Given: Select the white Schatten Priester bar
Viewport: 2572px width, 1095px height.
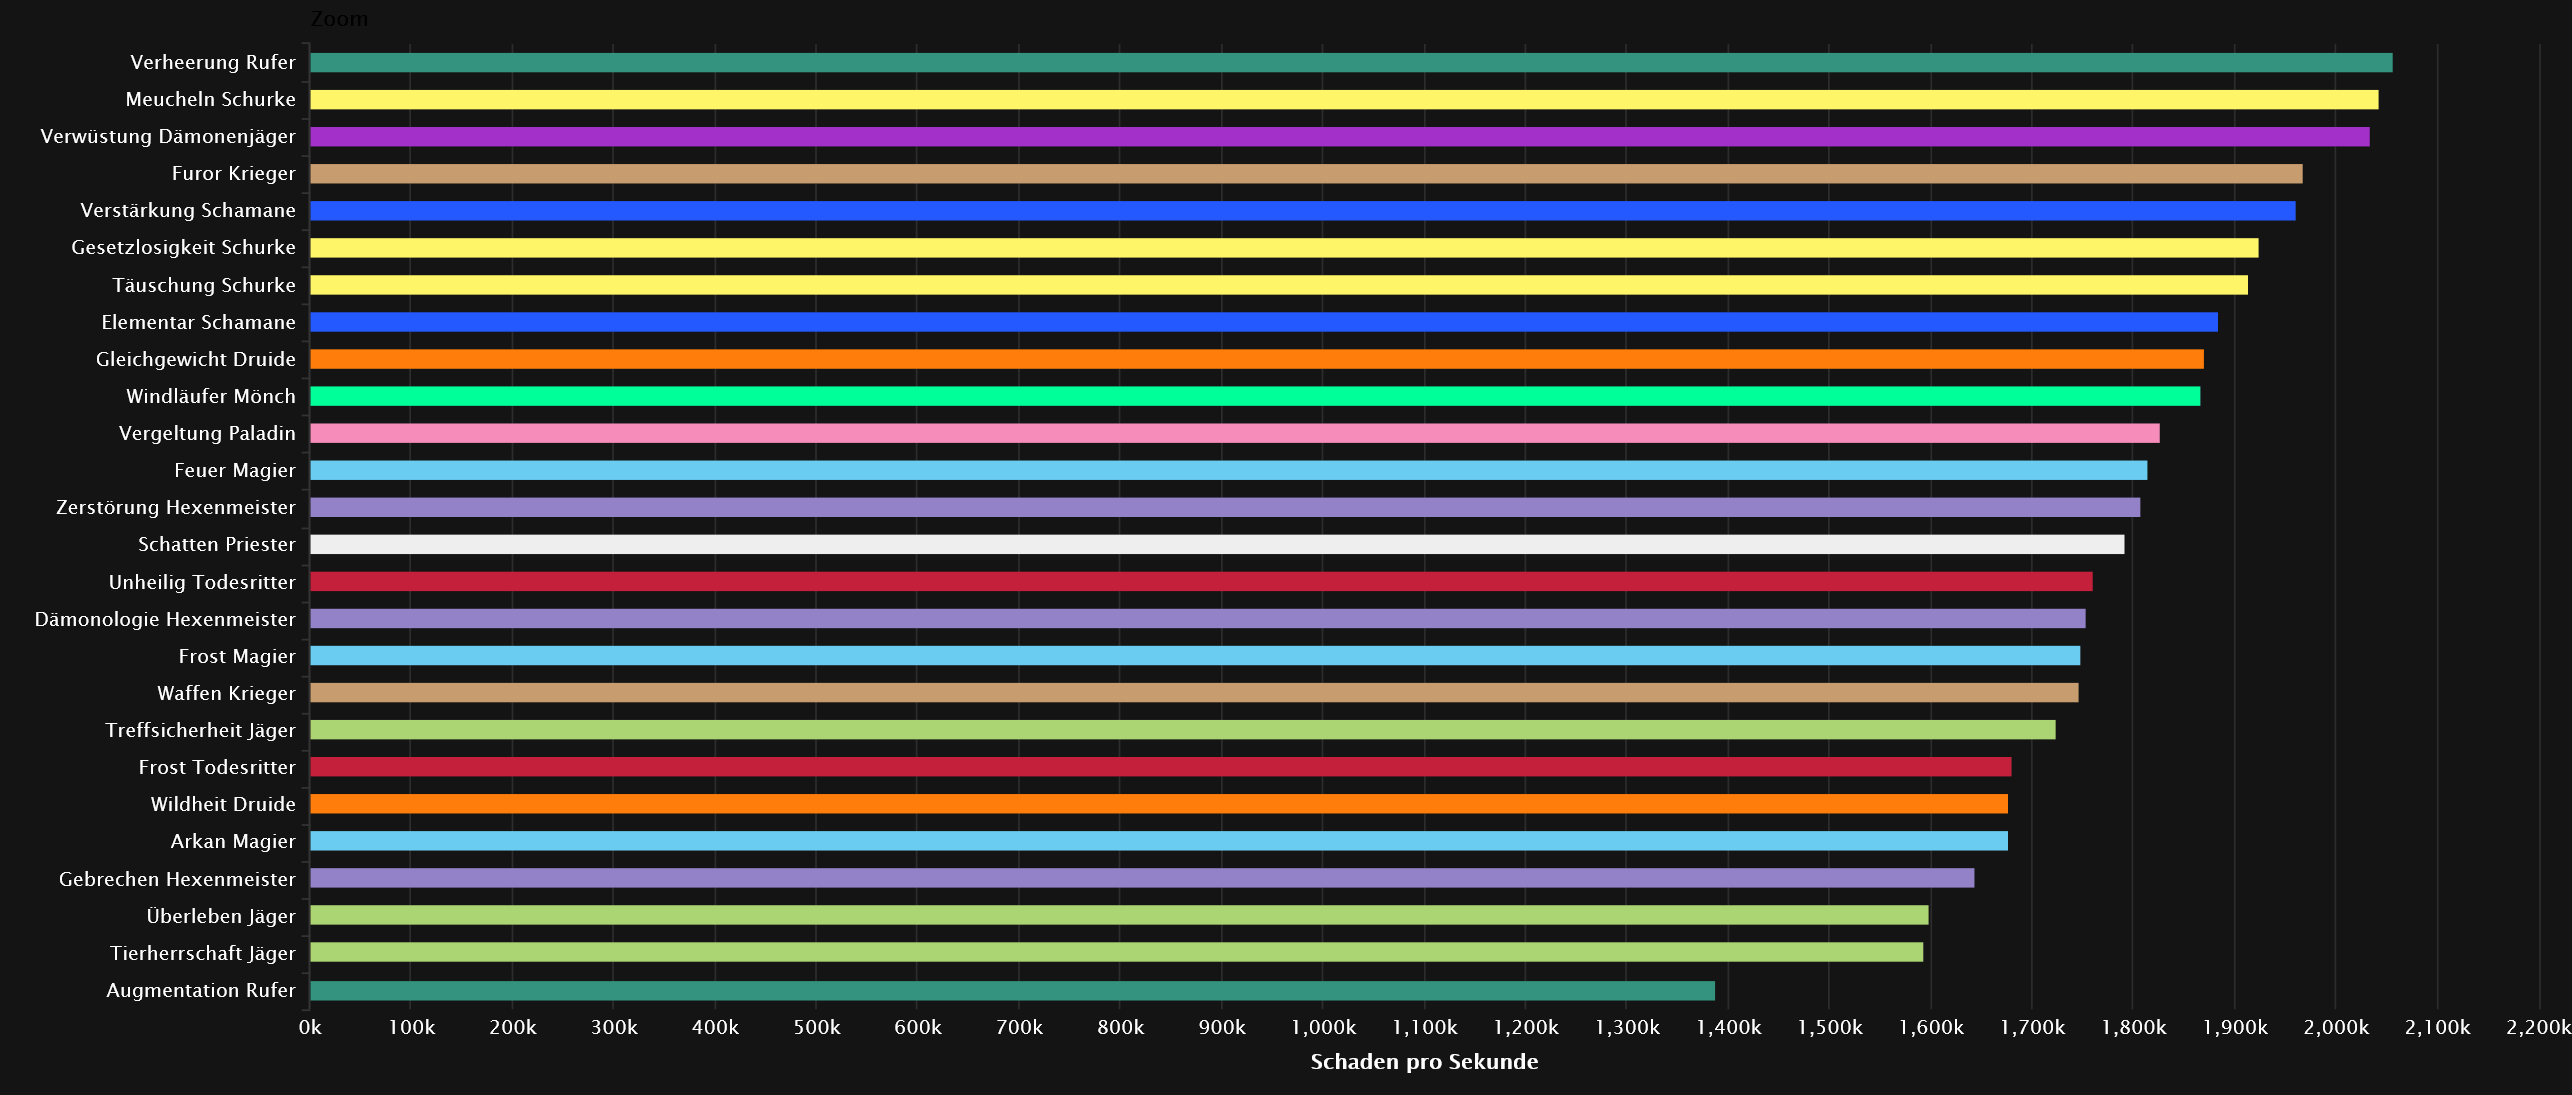Looking at the screenshot, I should 1217,544.
